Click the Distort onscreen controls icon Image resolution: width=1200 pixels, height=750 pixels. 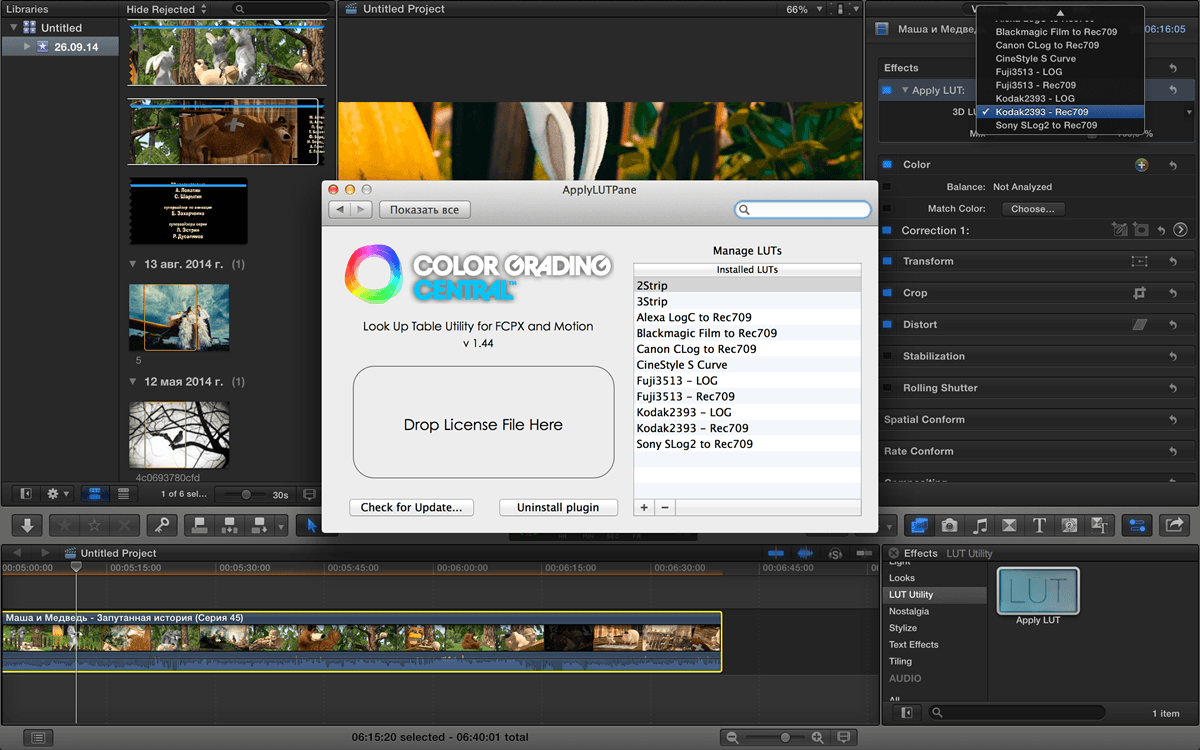[1139, 325]
